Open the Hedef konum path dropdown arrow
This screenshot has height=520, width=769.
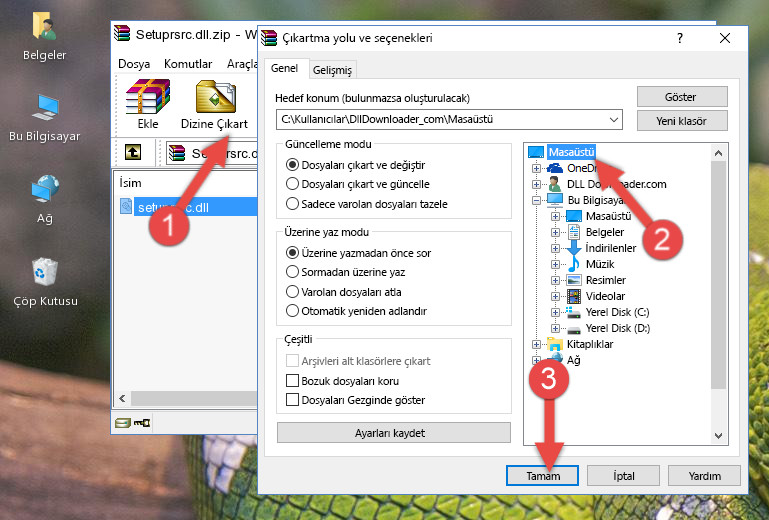point(614,120)
